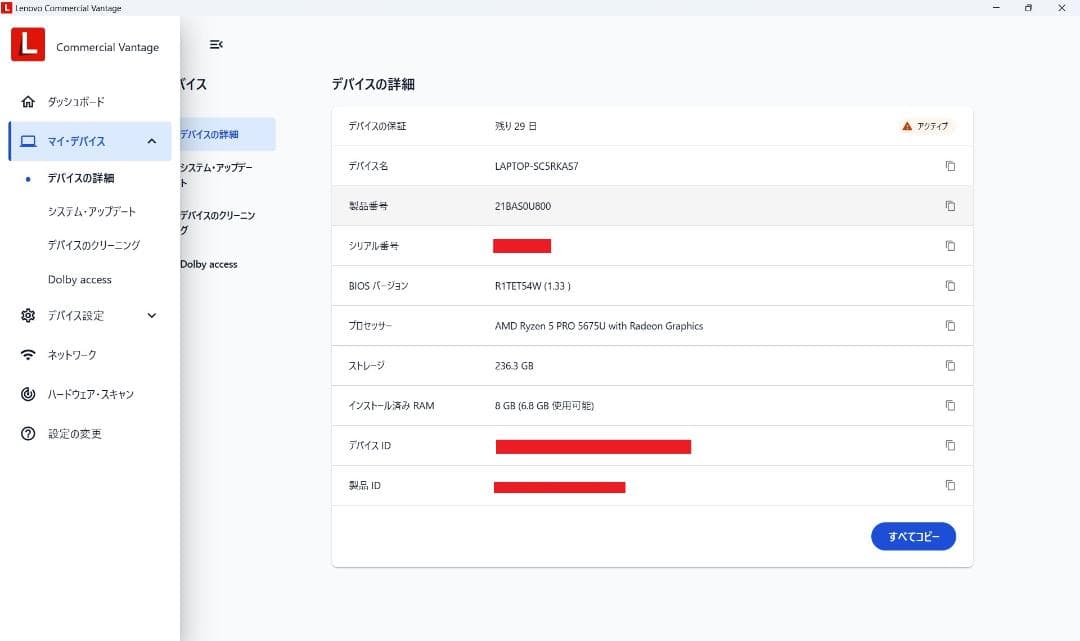Click the アクティブ warranty status badge
This screenshot has width=1080, height=641.
(926, 126)
